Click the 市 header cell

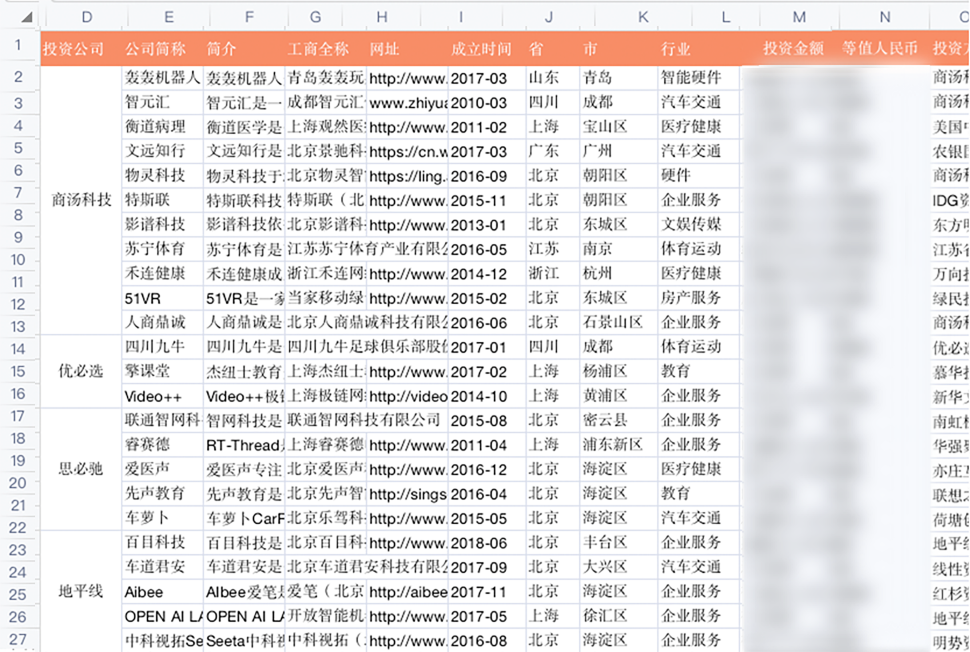(619, 48)
